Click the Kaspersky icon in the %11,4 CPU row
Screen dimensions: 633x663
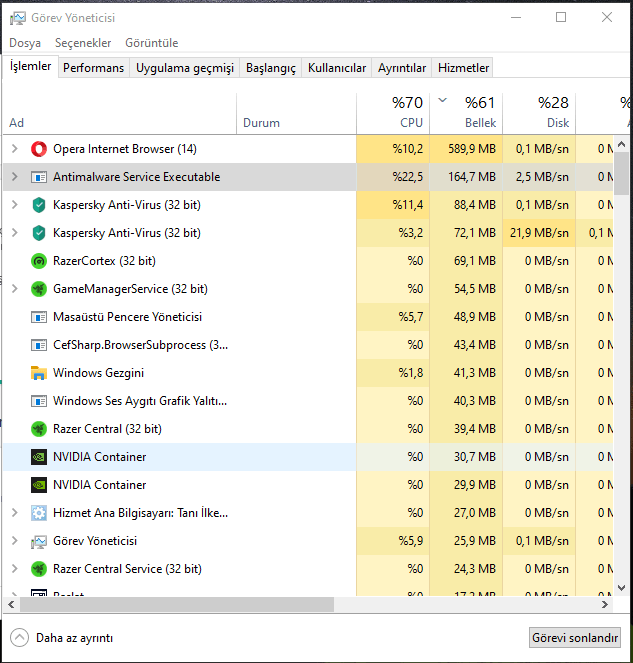[x=39, y=205]
